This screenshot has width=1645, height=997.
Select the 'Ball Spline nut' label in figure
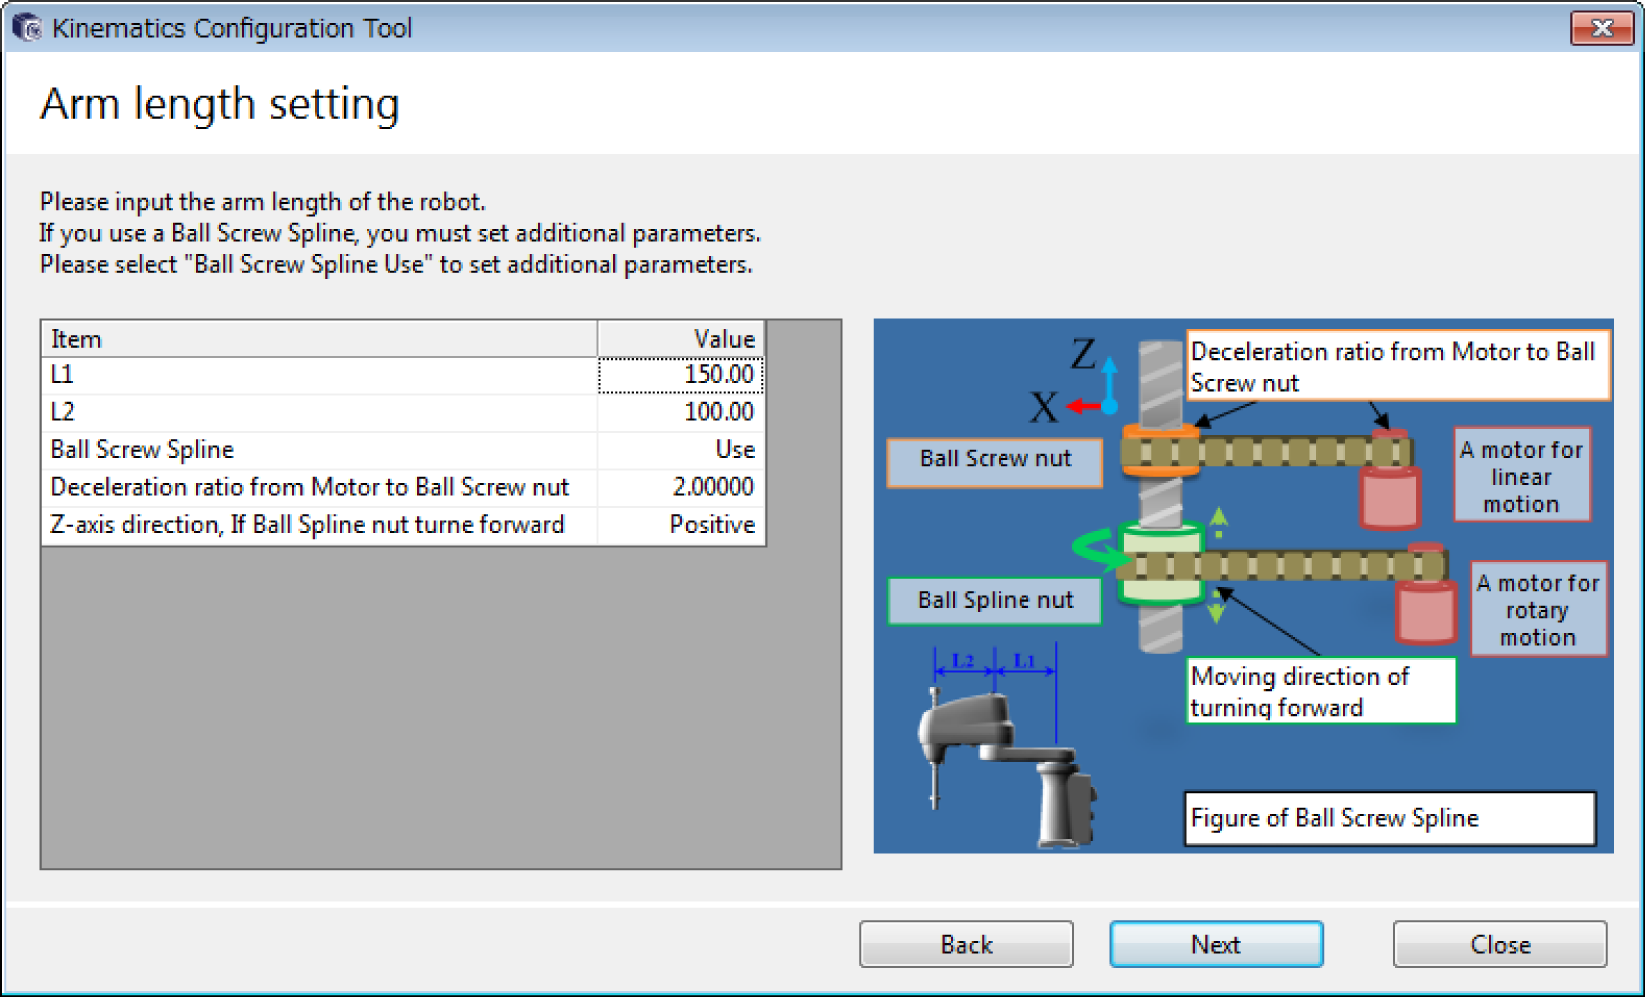pos(994,600)
